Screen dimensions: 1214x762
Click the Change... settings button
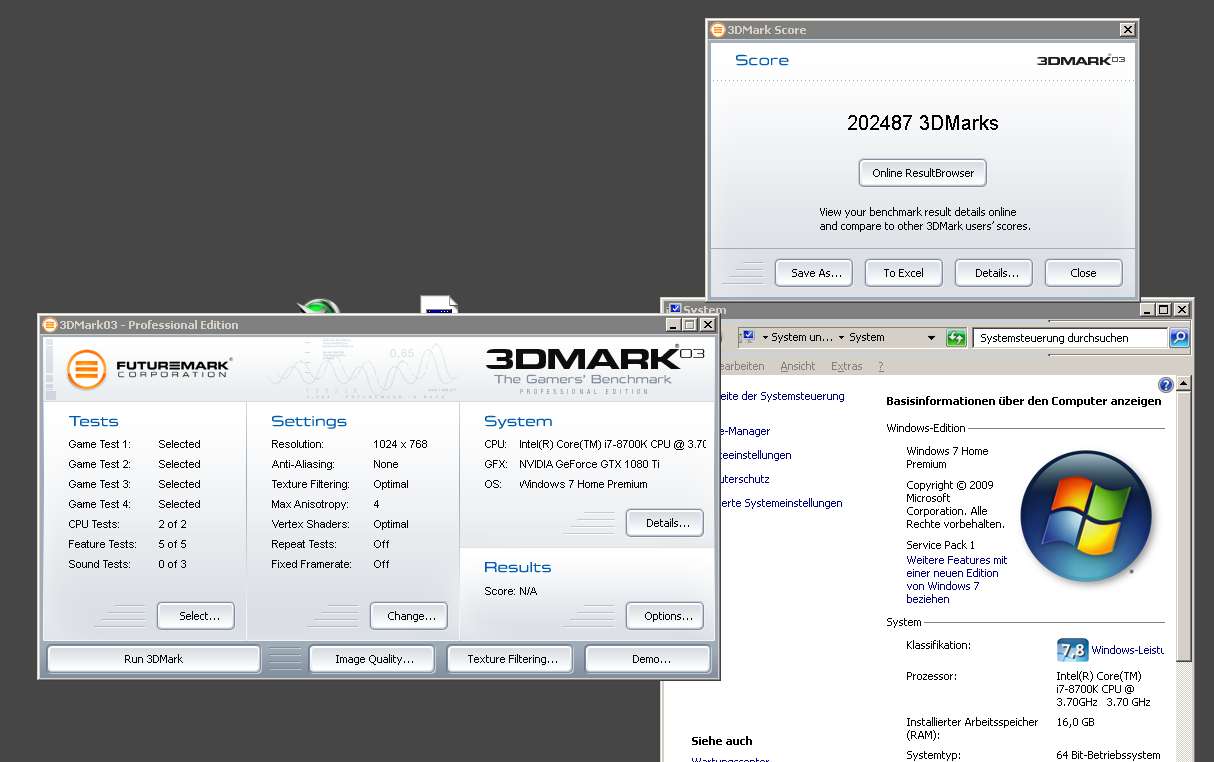pyautogui.click(x=409, y=616)
